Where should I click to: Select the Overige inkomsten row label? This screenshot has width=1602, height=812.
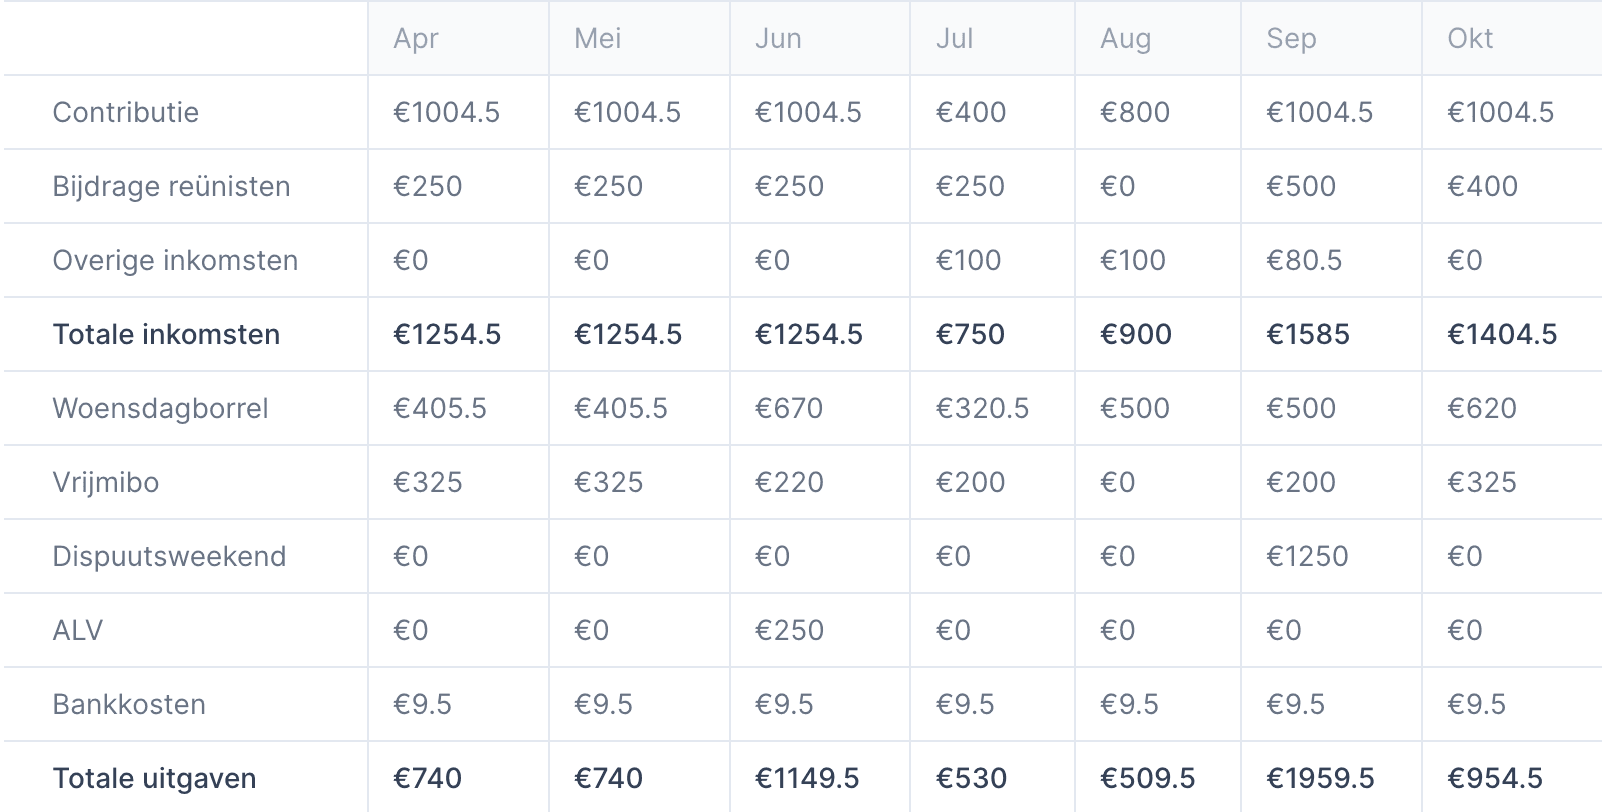point(176,260)
